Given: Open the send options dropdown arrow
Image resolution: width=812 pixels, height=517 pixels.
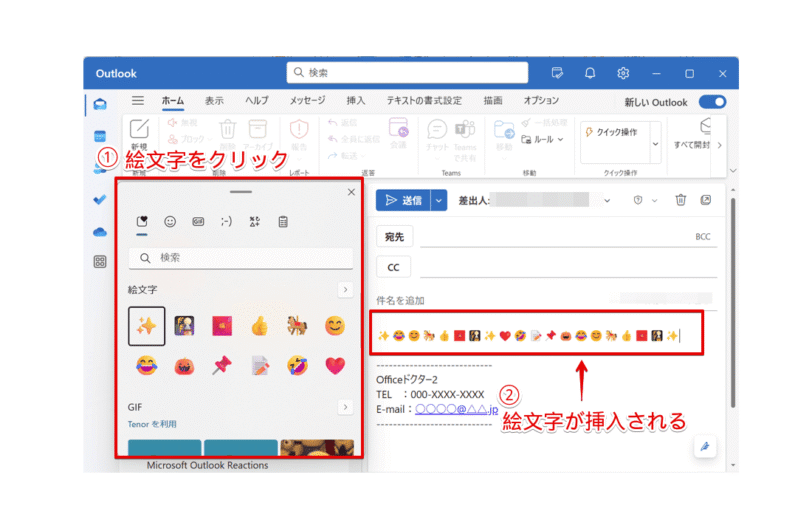Looking at the screenshot, I should point(439,200).
